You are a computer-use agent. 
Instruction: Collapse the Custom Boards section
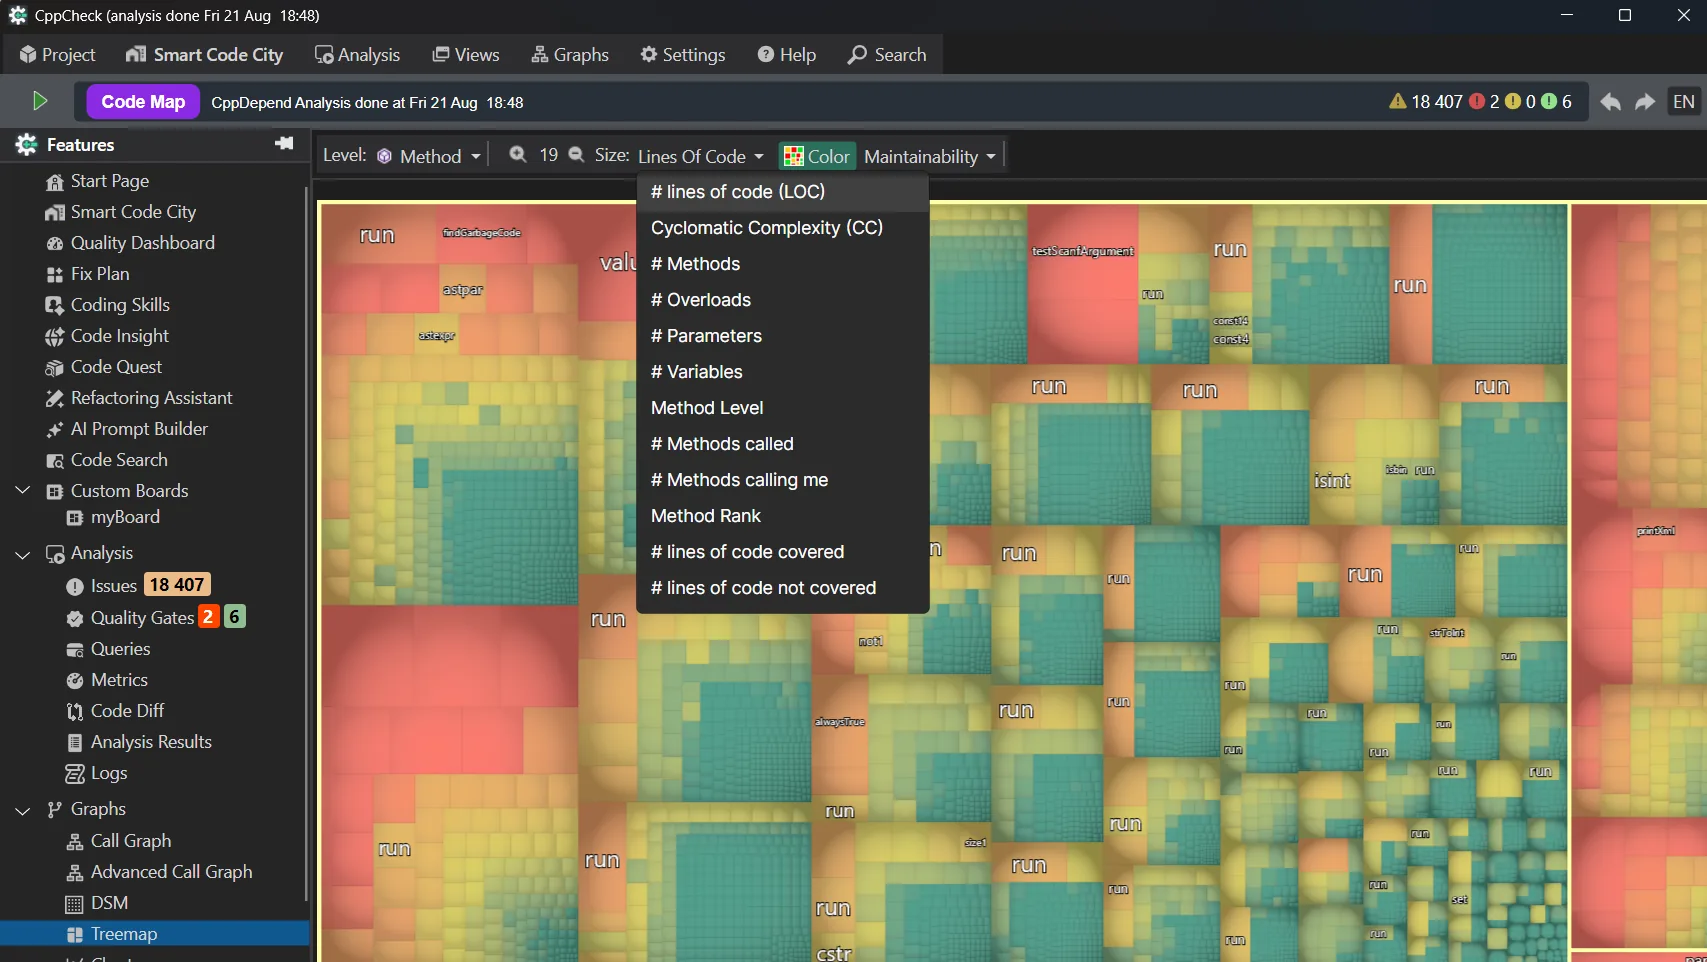point(22,490)
